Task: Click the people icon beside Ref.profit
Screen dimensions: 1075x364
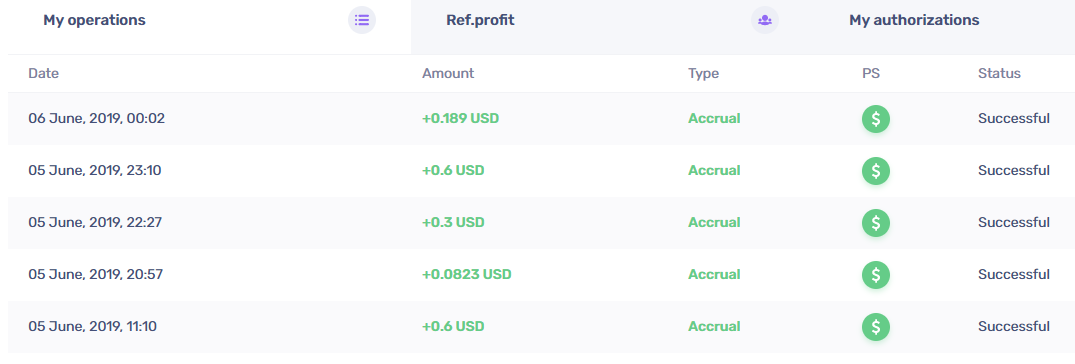Action: 765,20
